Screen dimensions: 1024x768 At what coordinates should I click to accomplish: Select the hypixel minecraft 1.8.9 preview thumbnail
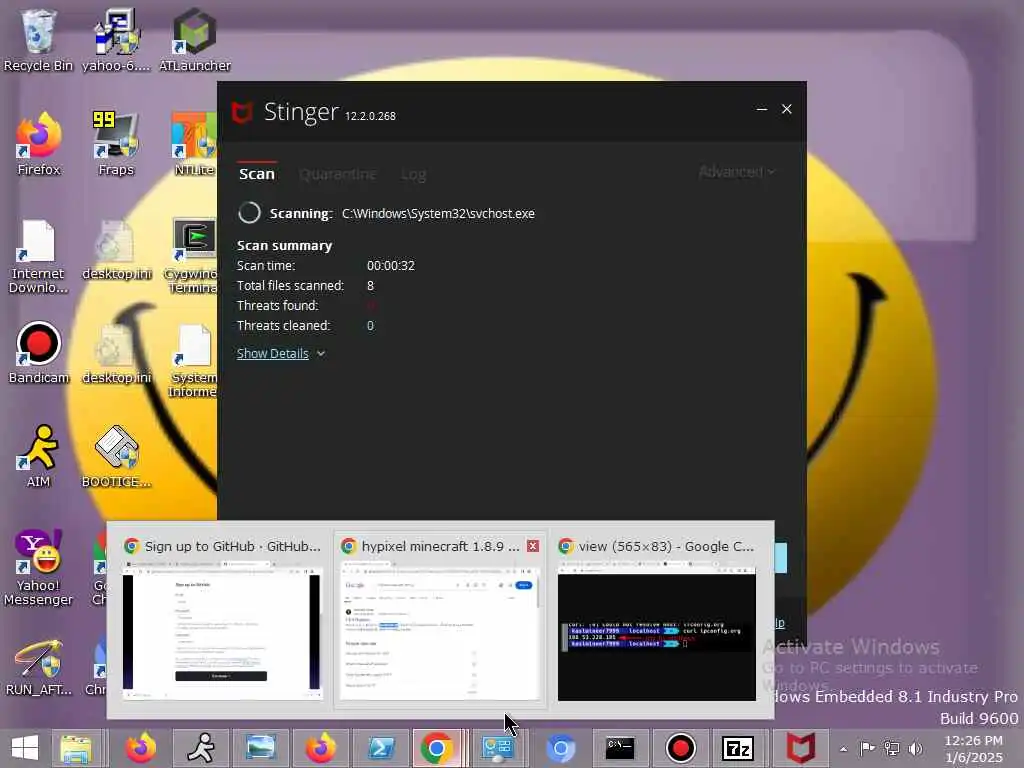440,619
